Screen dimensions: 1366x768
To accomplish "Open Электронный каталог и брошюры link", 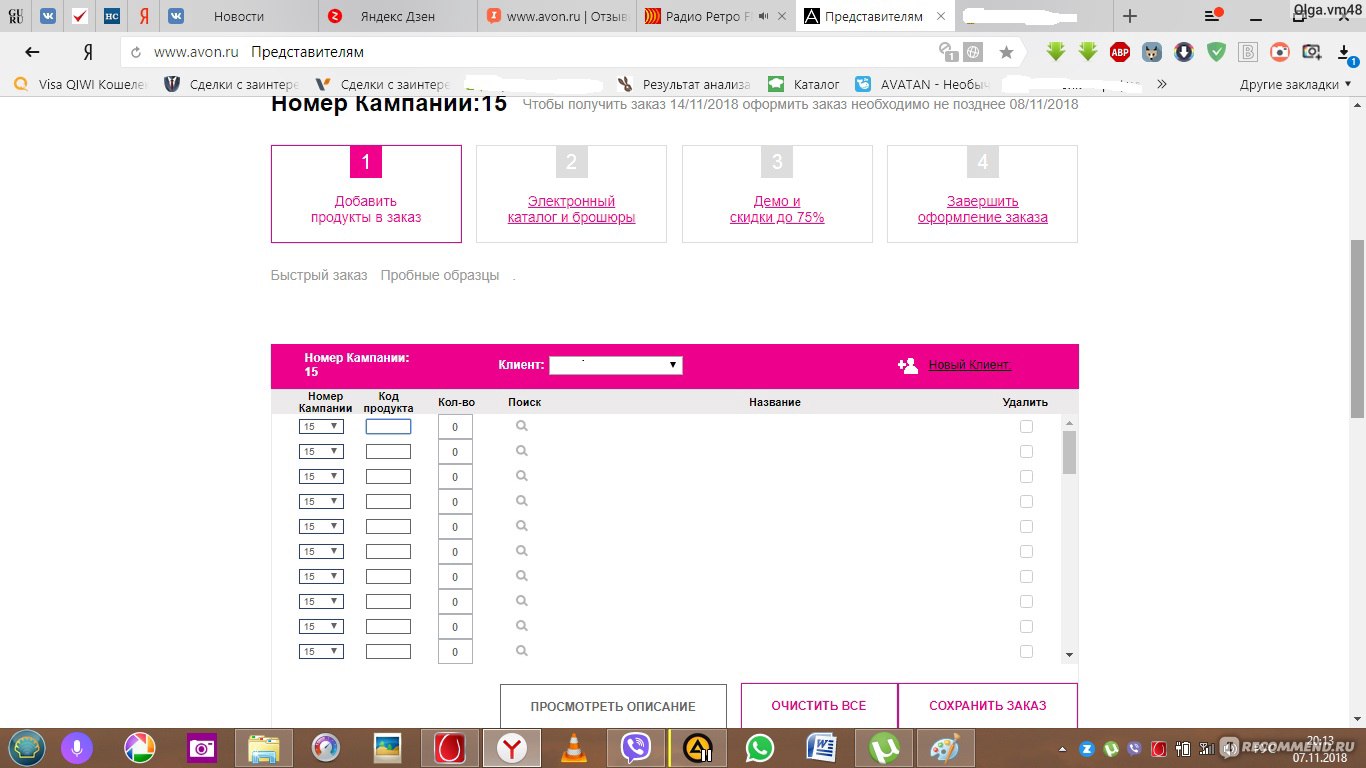I will point(571,209).
